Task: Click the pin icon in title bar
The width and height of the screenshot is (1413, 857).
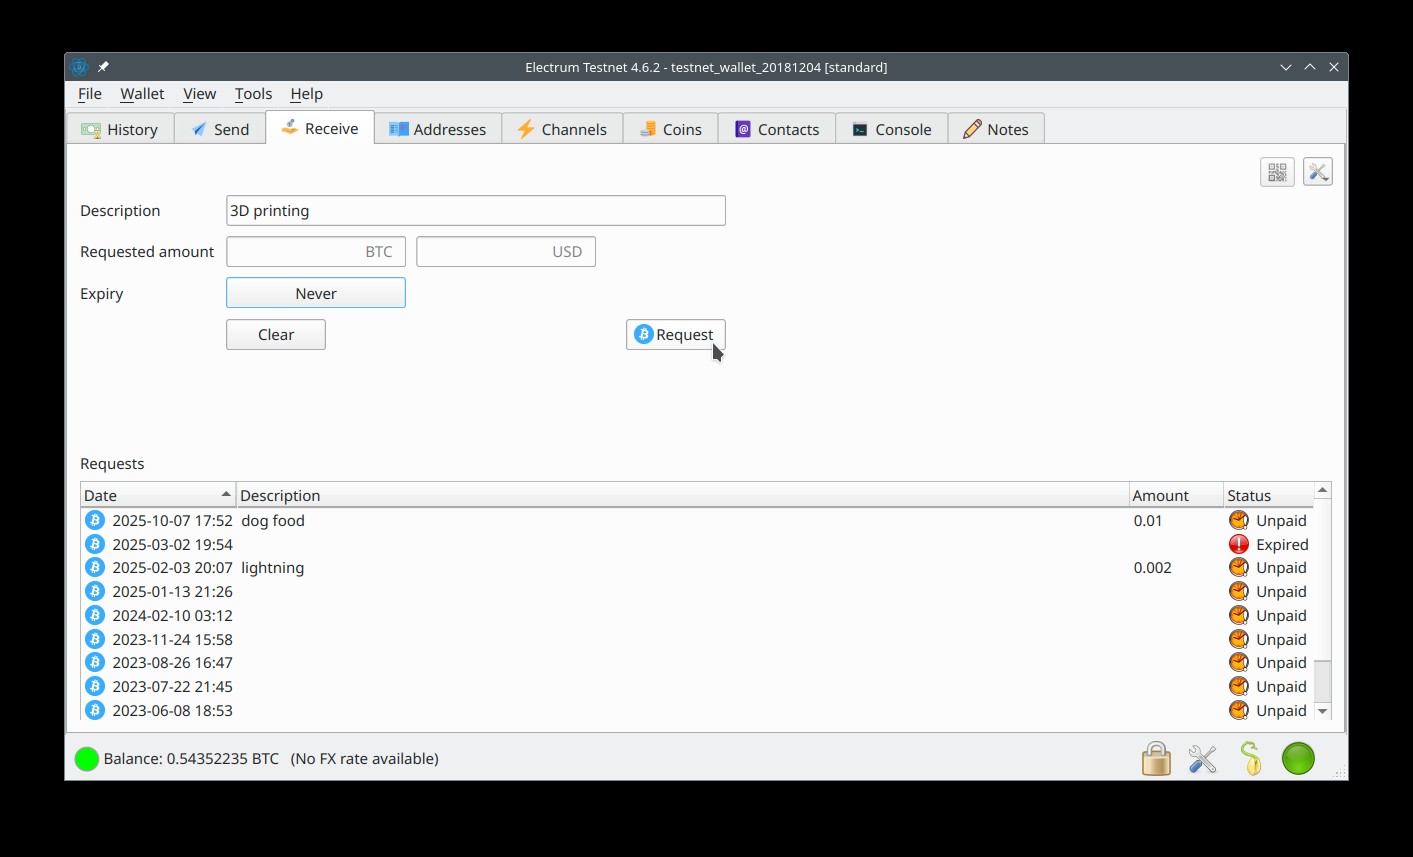Action: click(103, 67)
